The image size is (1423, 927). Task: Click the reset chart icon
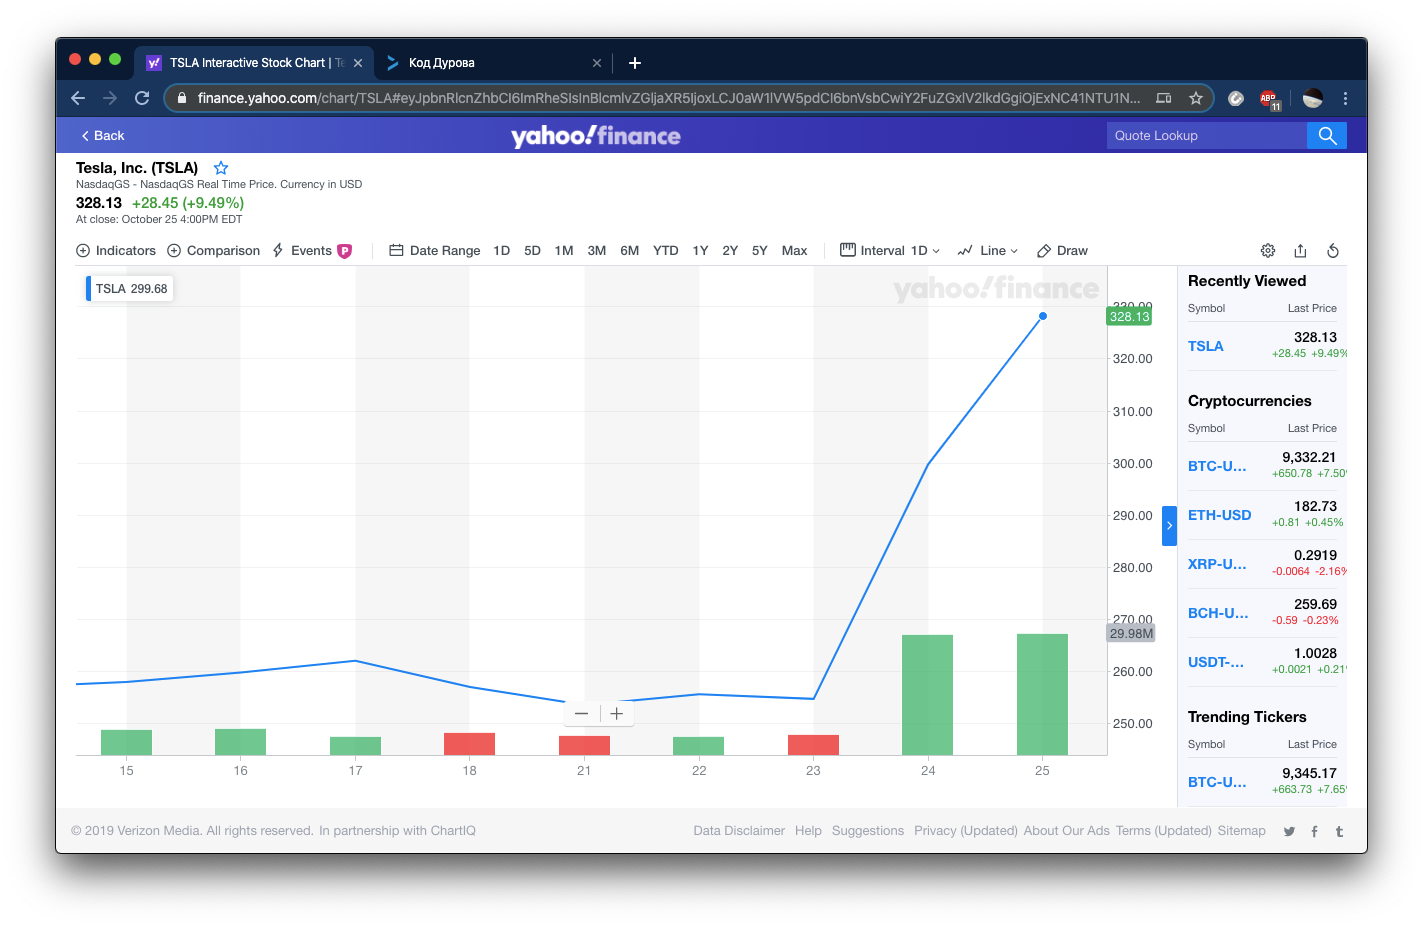(1333, 251)
